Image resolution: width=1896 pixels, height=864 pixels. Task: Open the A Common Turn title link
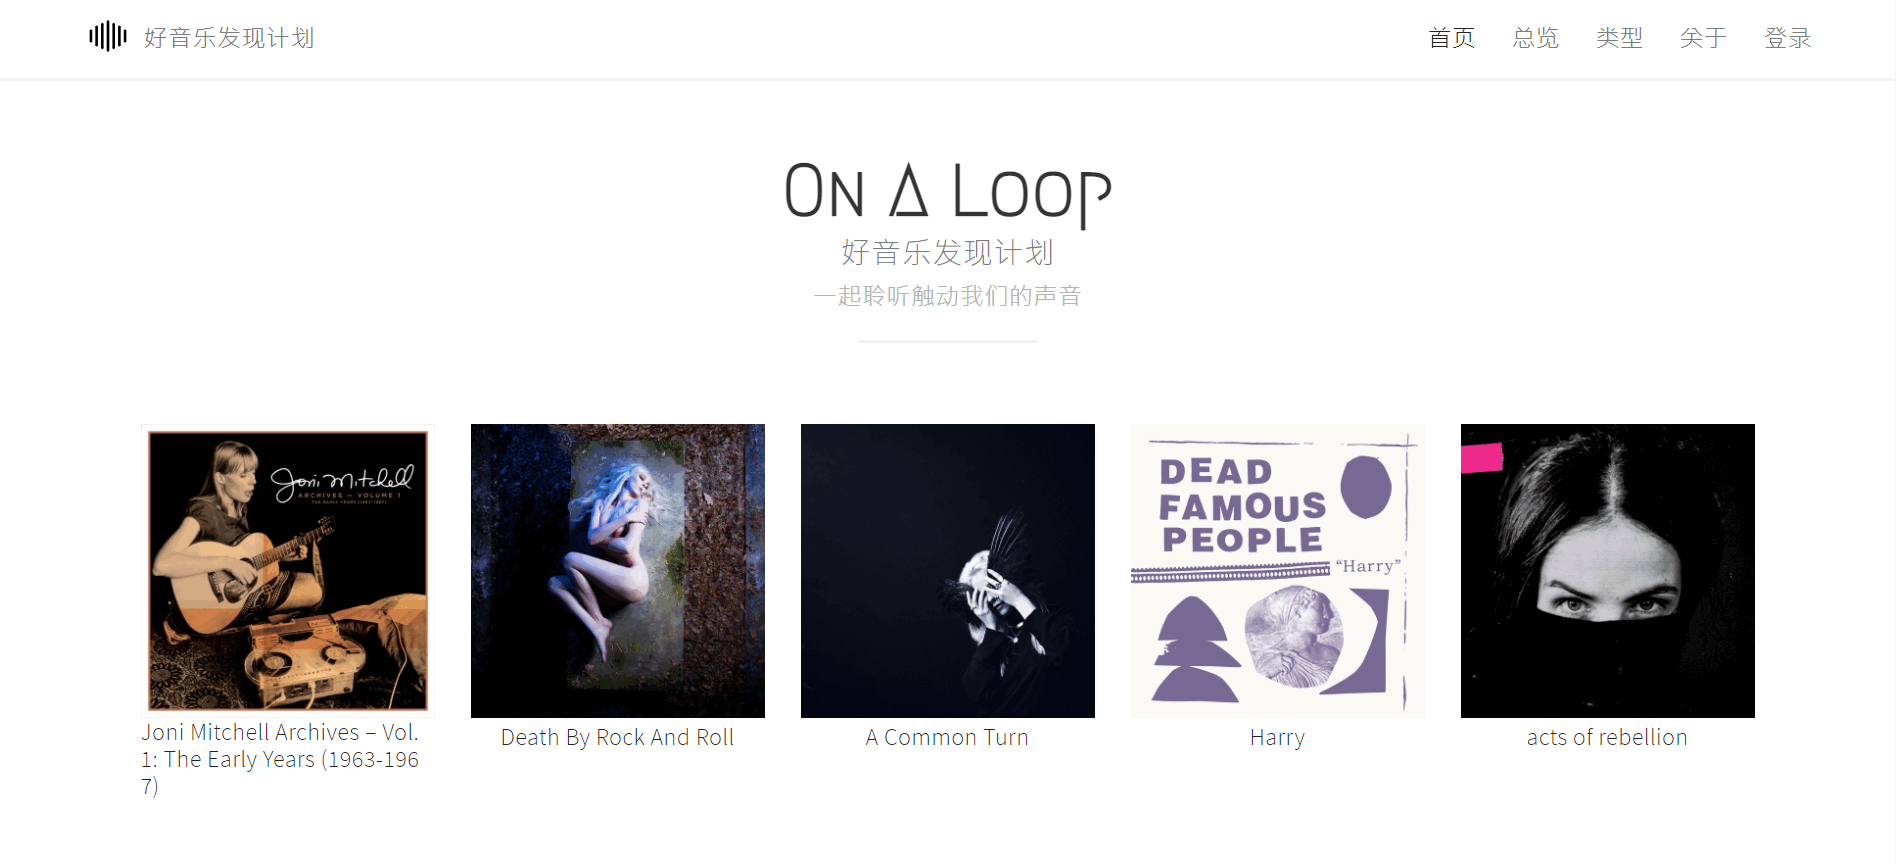click(947, 738)
